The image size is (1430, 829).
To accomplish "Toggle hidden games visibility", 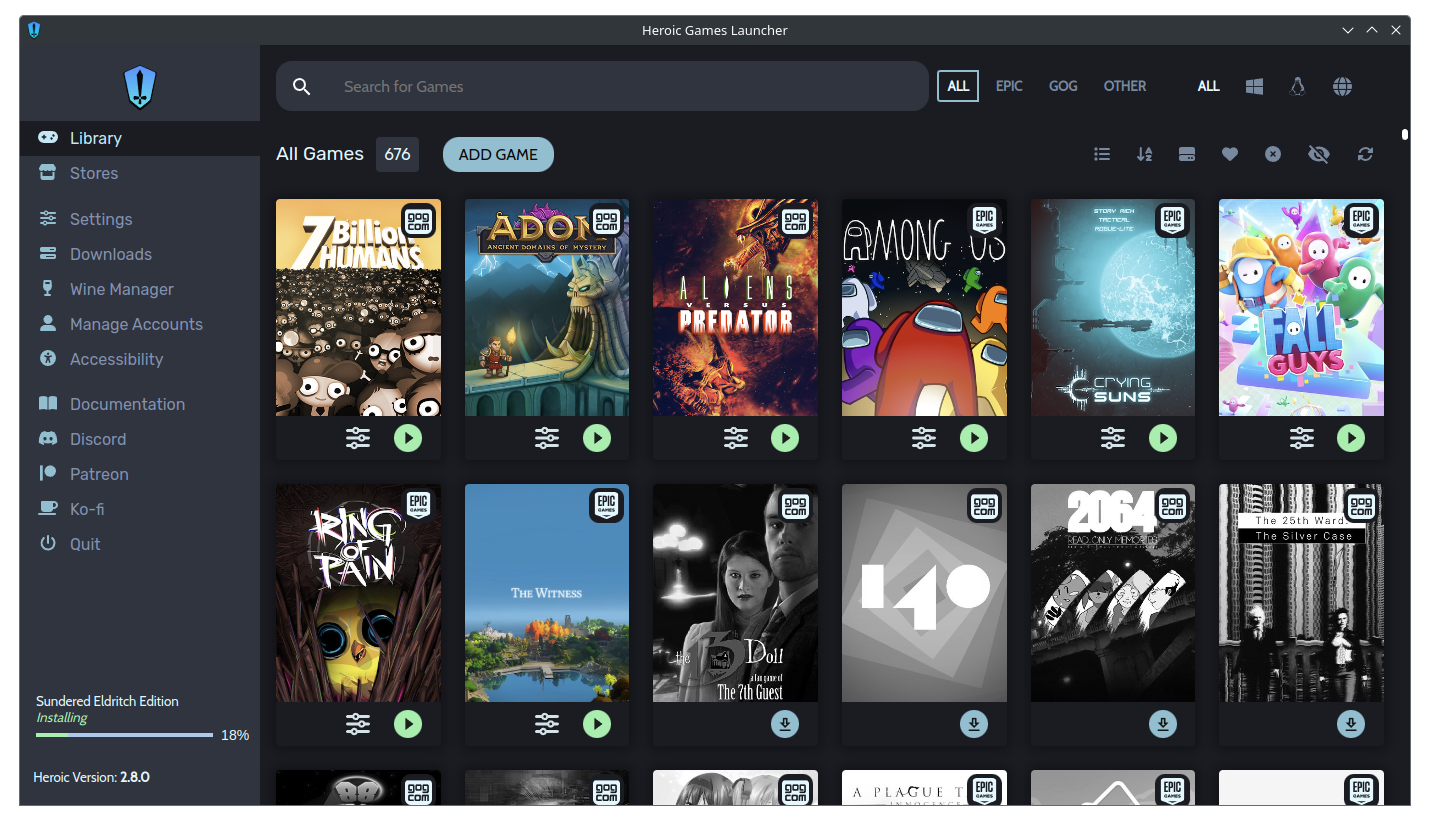I will click(x=1319, y=154).
